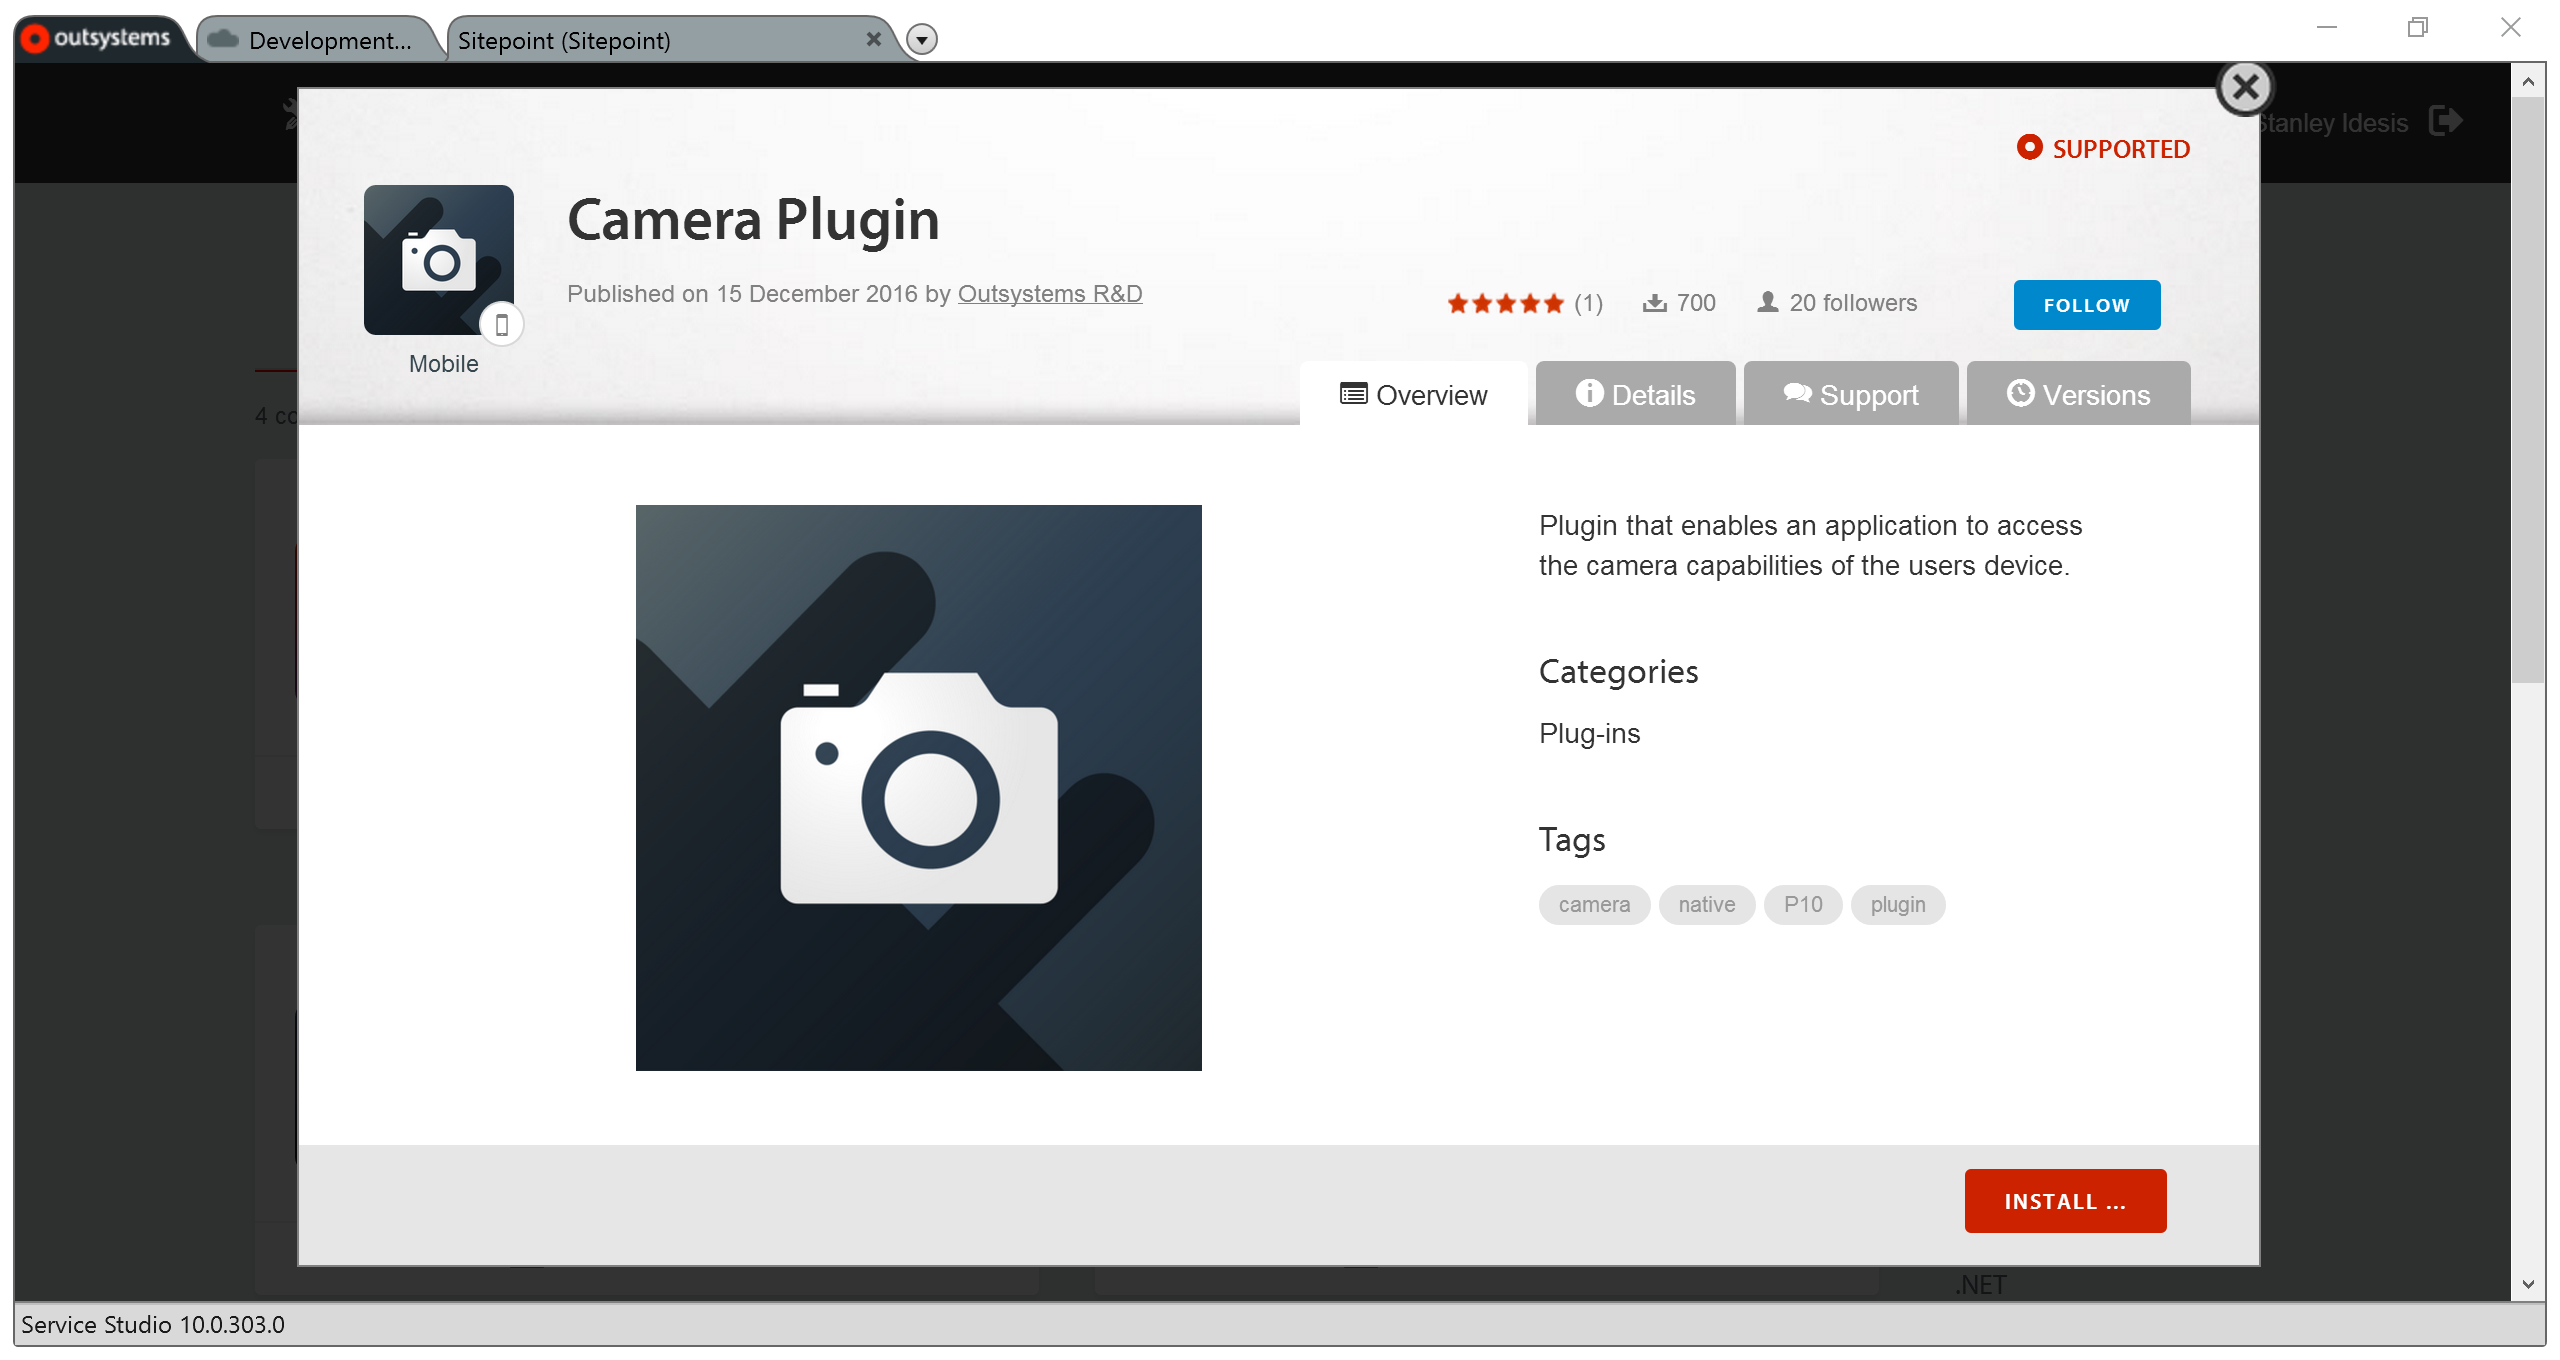This screenshot has height=1360, width=2560.
Task: Switch to the Overview tab
Action: [x=1413, y=395]
